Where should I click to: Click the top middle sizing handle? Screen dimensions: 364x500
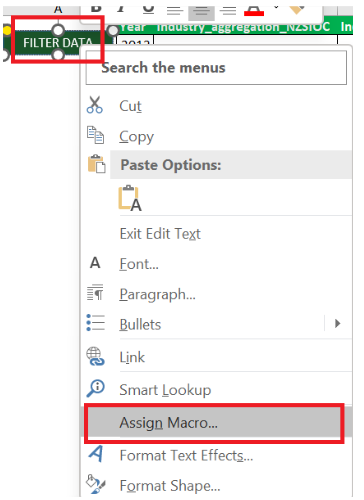click(58, 30)
